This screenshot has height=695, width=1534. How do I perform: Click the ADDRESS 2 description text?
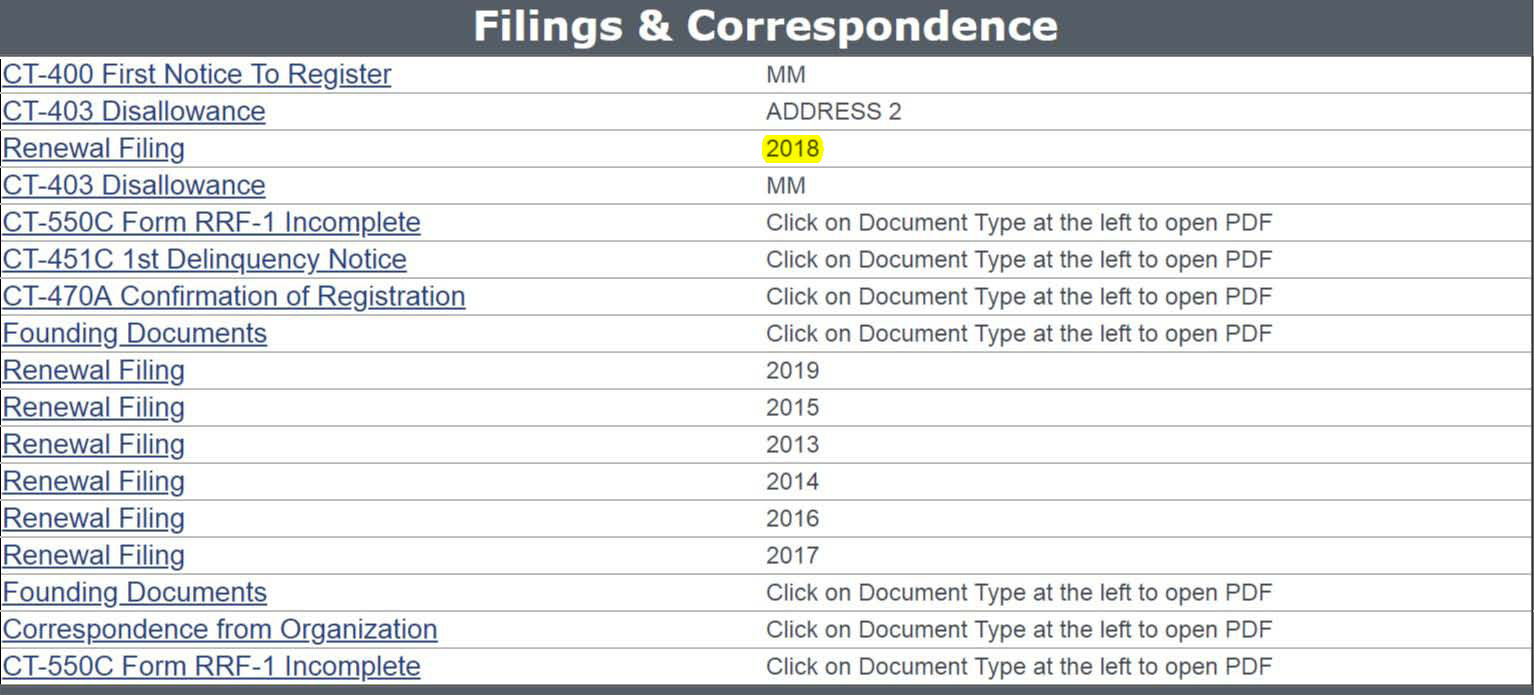[833, 112]
